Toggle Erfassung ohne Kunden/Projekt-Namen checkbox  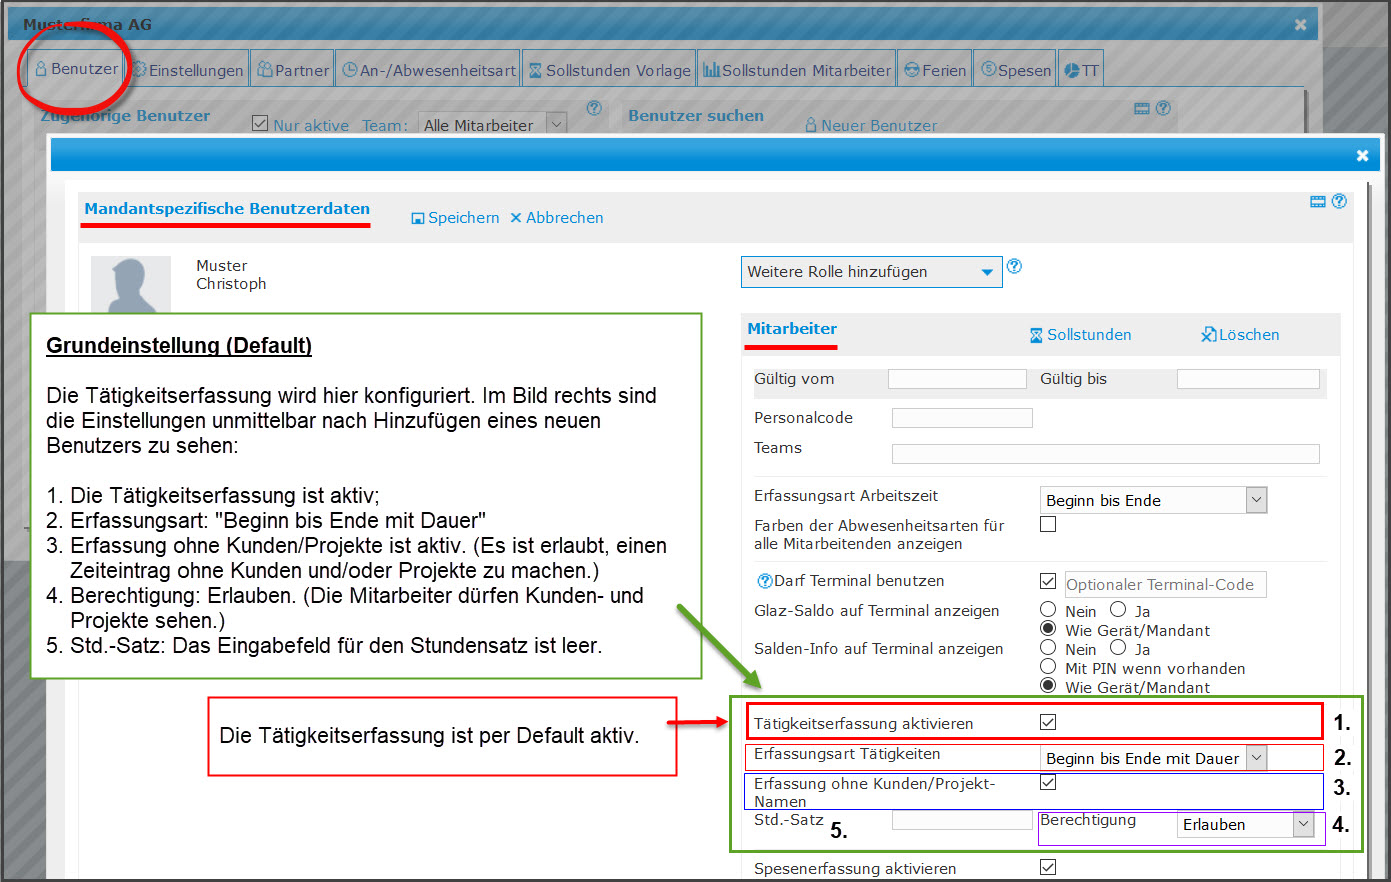(x=1048, y=782)
